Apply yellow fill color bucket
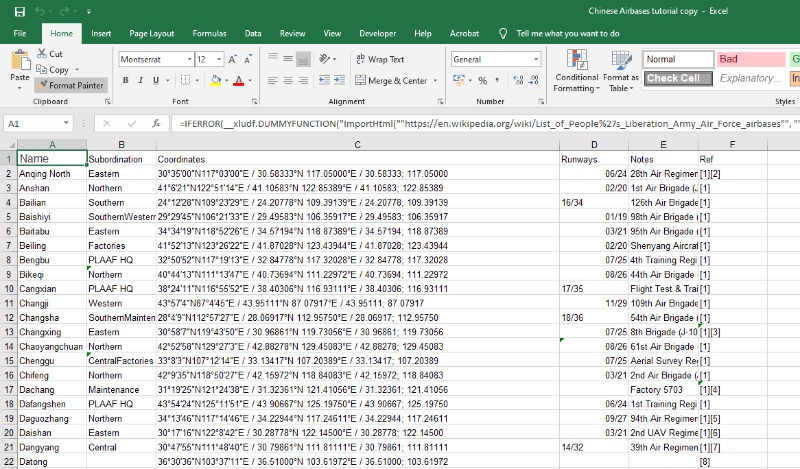The width and height of the screenshot is (800, 469). (x=215, y=80)
